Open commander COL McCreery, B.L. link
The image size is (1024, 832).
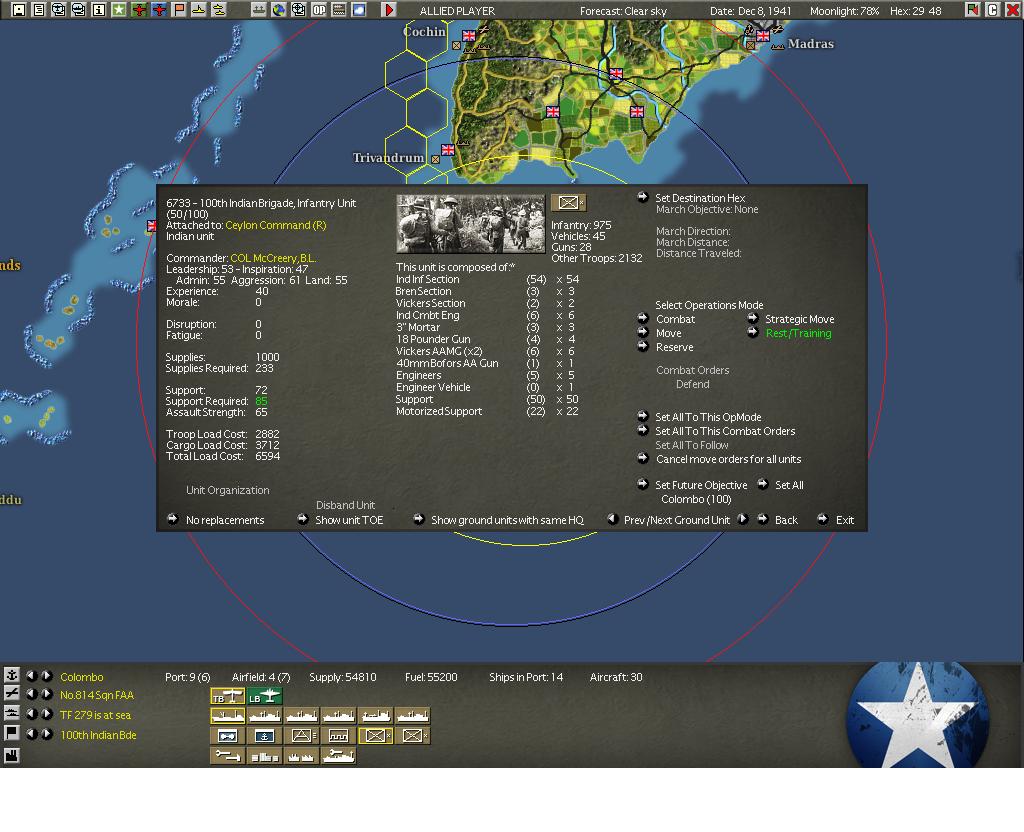pos(273,258)
